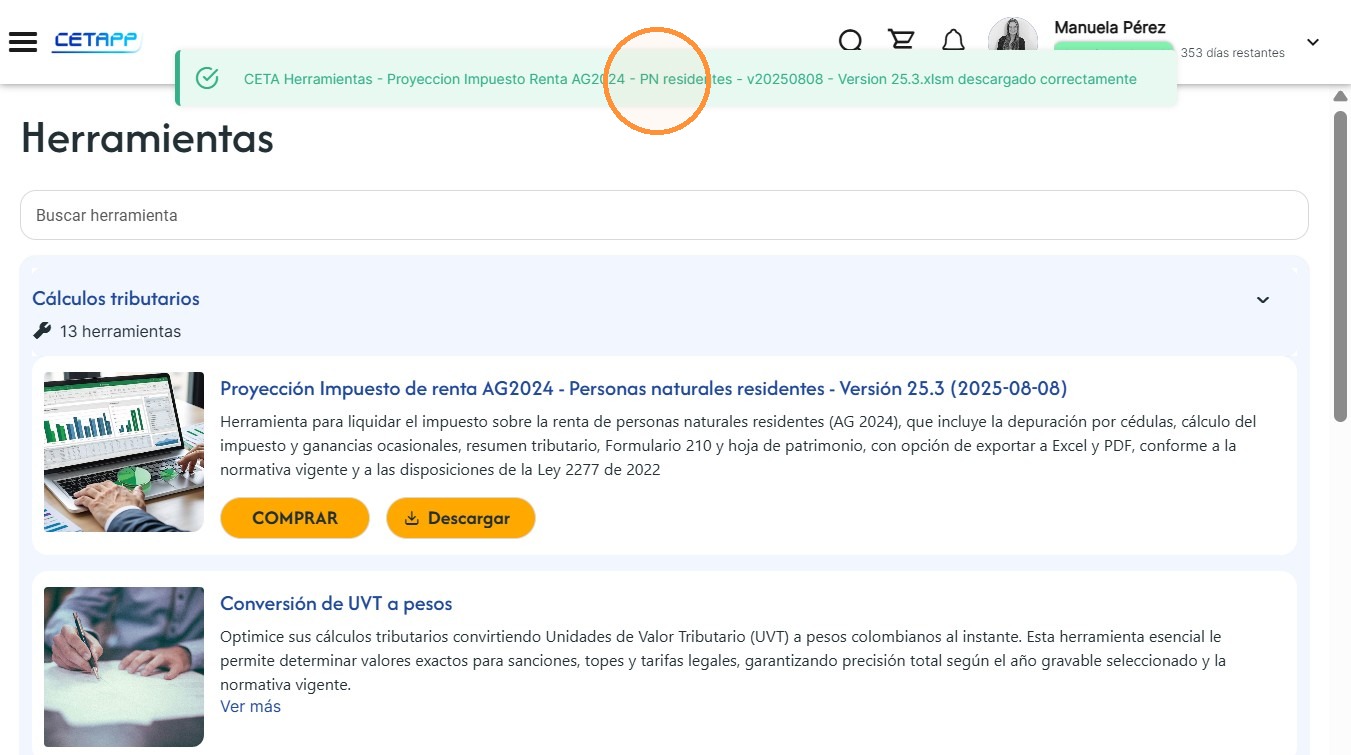The width and height of the screenshot is (1351, 755).
Task: Click the vertical page scrollbar
Action: pyautogui.click(x=1340, y=265)
